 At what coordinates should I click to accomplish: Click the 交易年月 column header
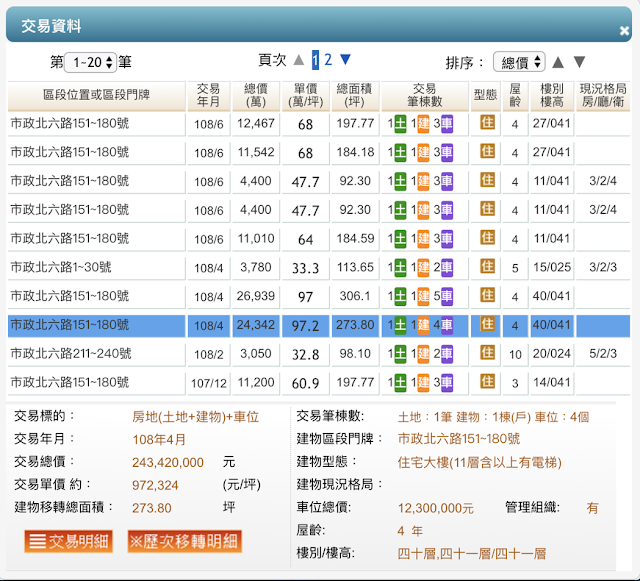(209, 96)
